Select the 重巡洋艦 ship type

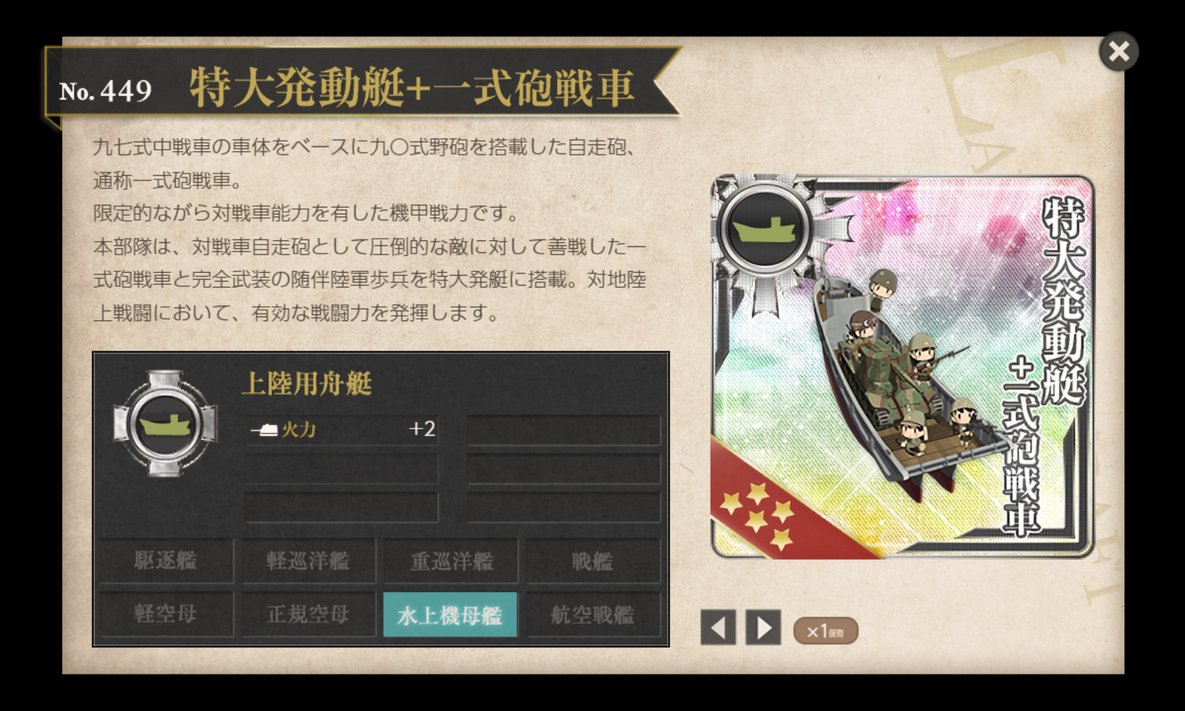point(451,561)
